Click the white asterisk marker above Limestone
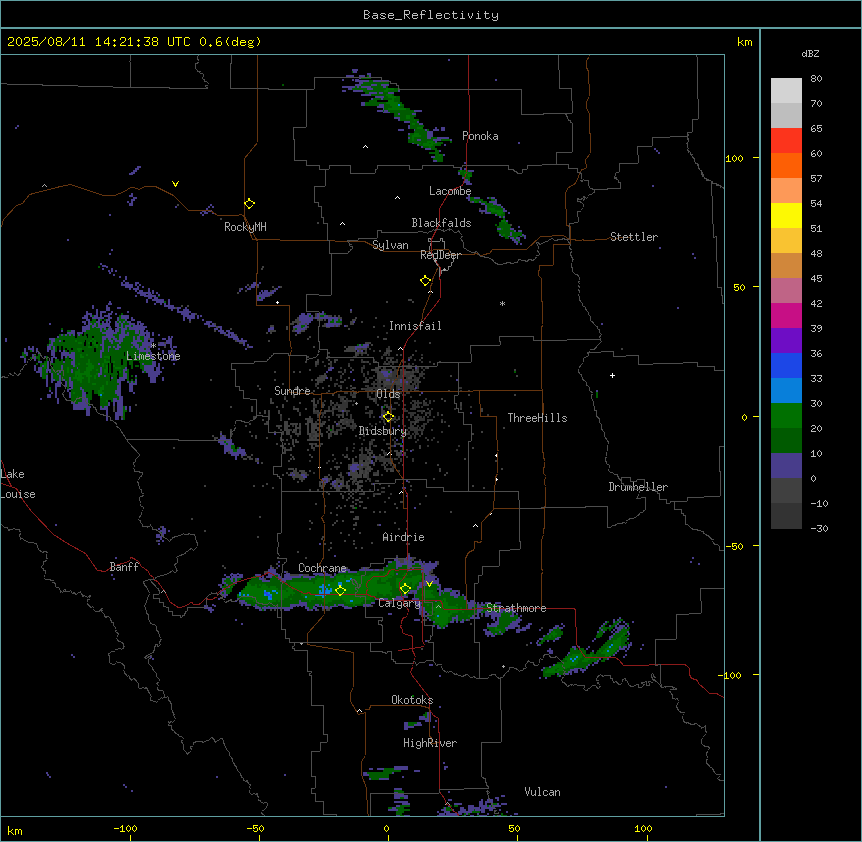This screenshot has height=842, width=862. (153, 346)
